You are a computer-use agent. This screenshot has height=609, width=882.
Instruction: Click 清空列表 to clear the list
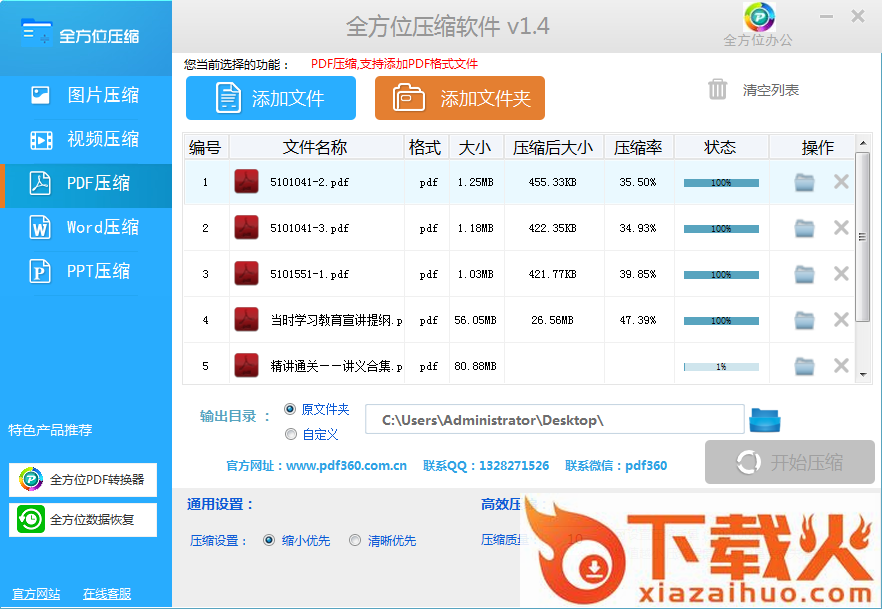[x=771, y=90]
